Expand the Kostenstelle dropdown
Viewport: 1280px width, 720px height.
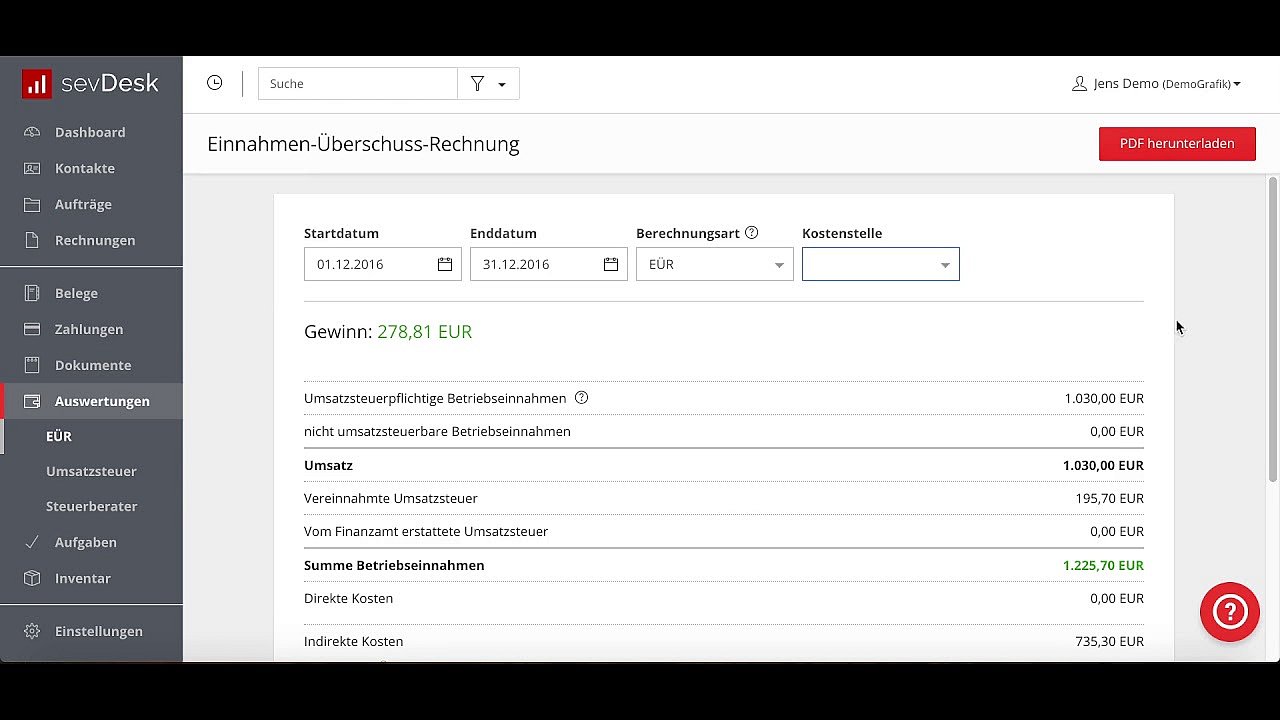(x=880, y=264)
